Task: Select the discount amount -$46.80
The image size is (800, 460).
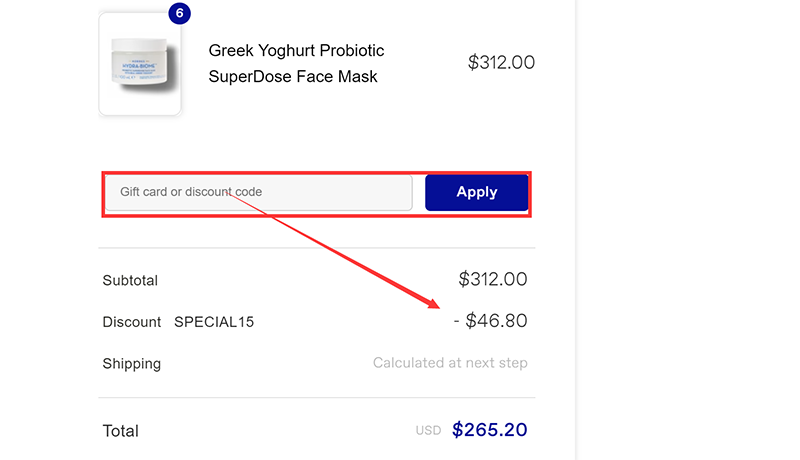Action: [x=490, y=321]
